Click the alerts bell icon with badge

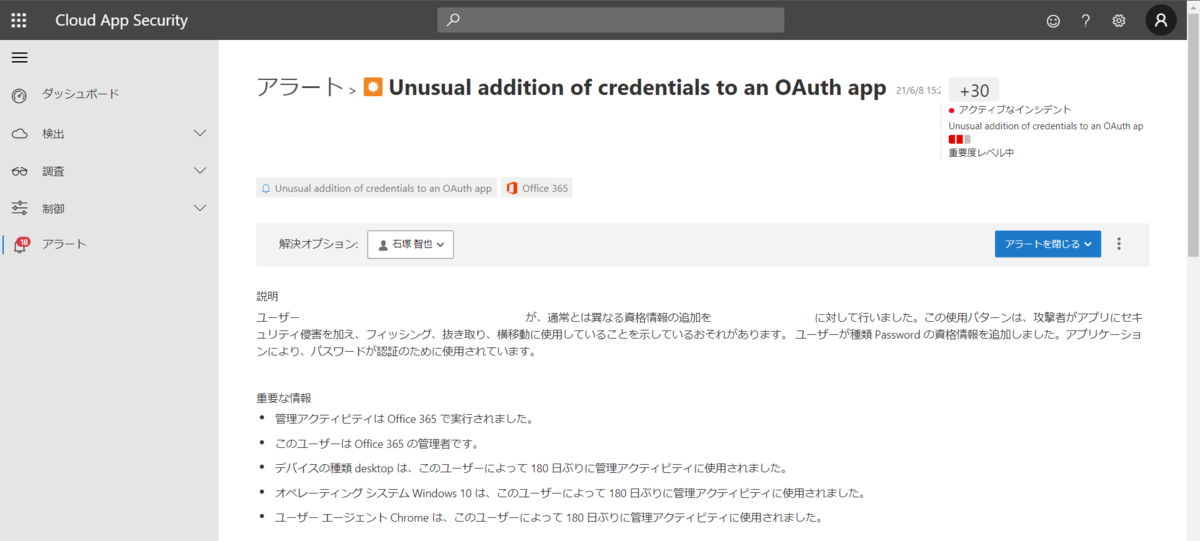tap(20, 244)
